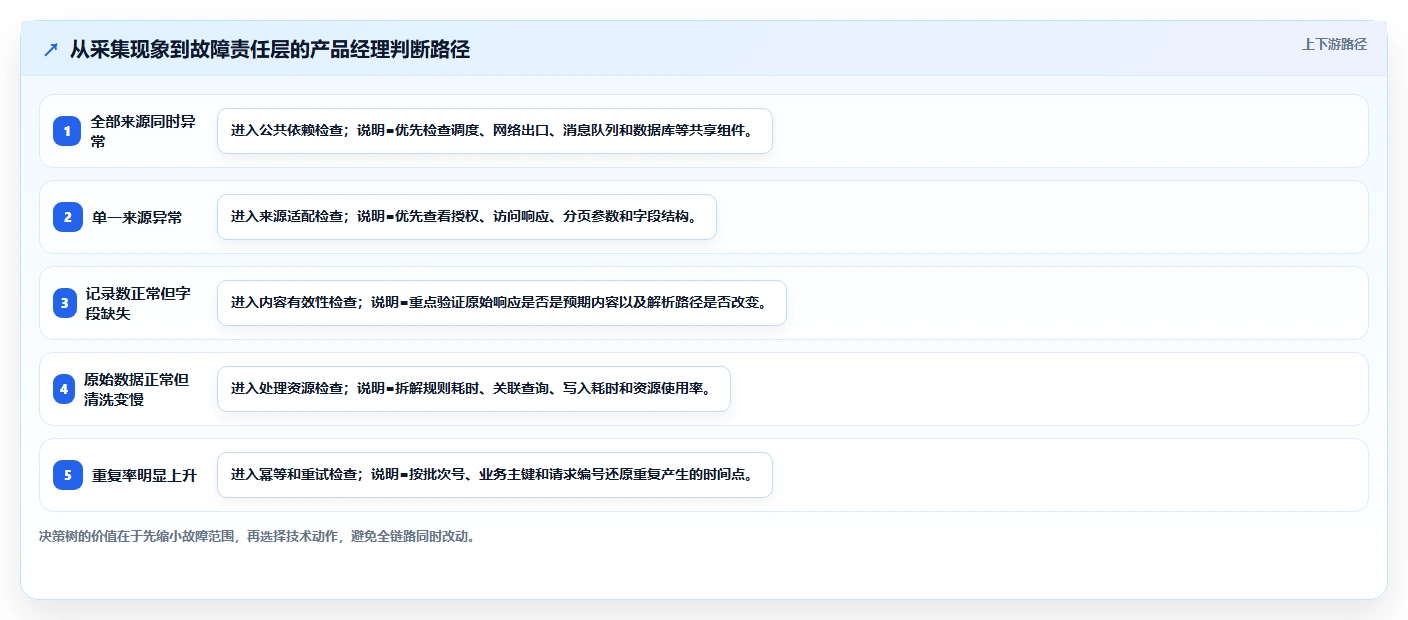Select the label 记录数正常但字段缺失

[138, 303]
